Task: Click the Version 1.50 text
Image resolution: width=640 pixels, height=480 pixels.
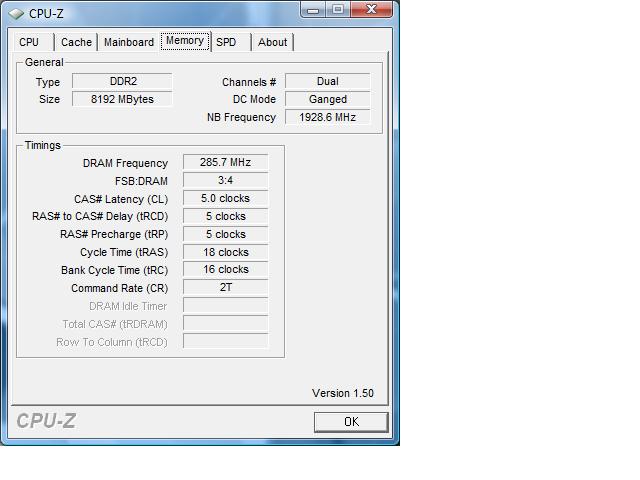Action: 343,393
